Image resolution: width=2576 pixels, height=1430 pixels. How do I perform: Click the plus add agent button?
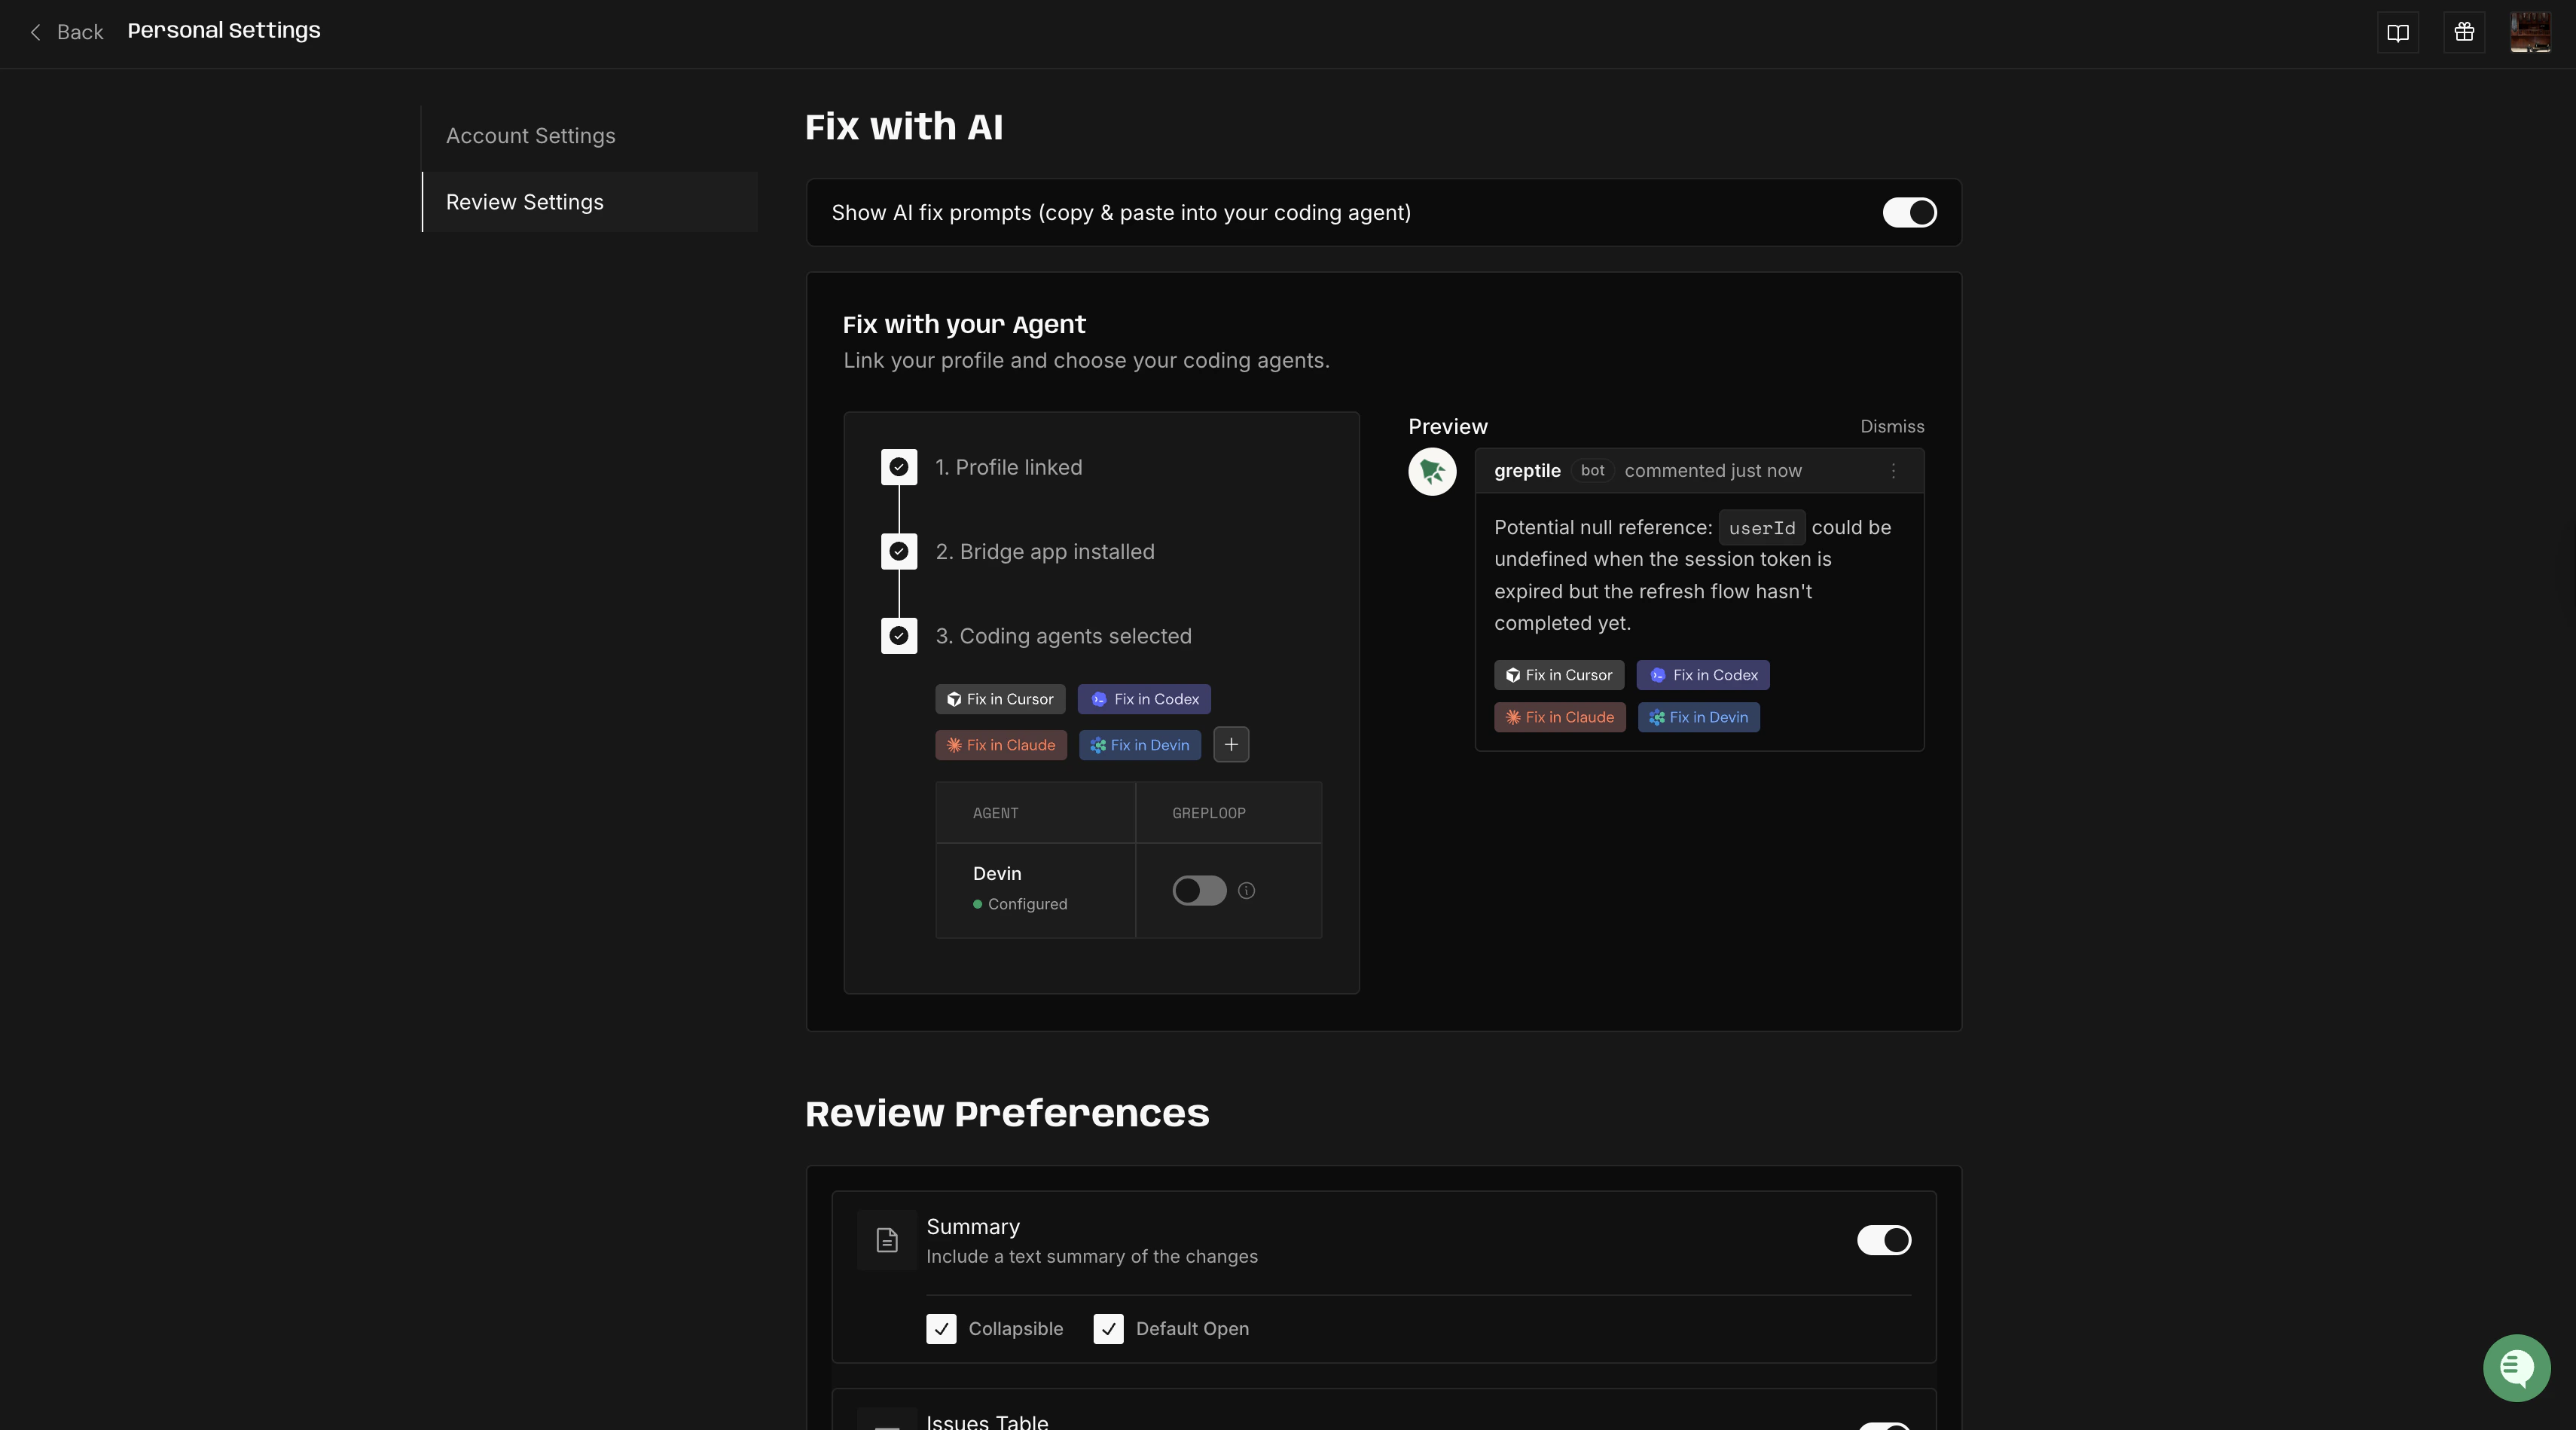pos(1230,744)
